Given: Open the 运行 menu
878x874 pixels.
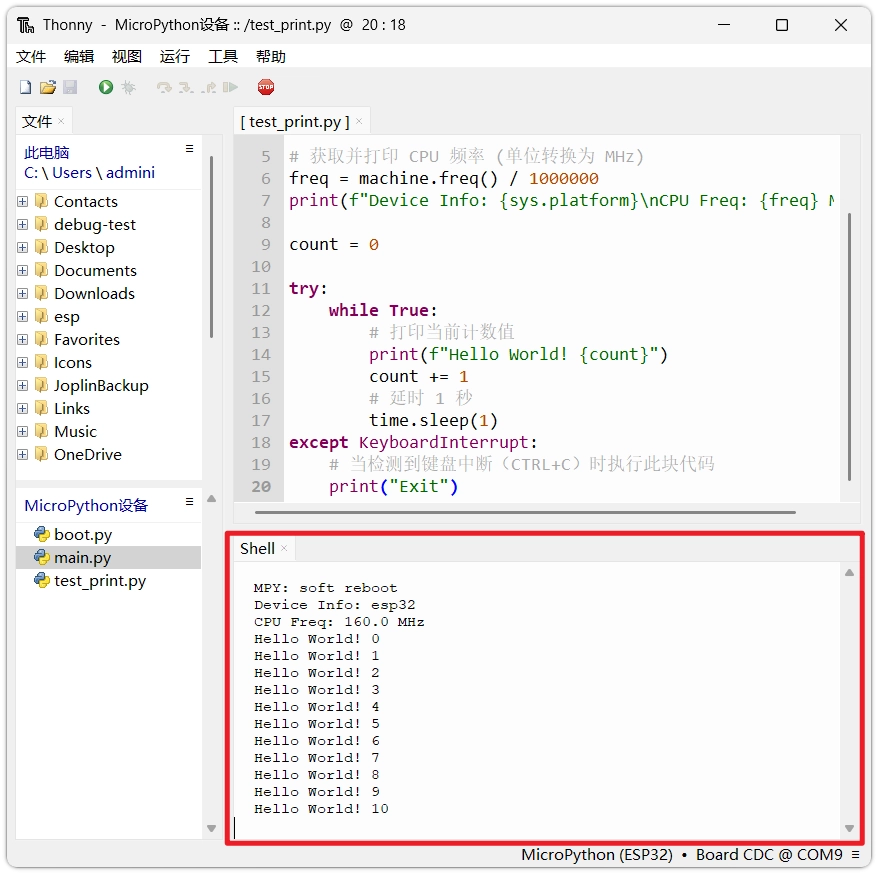Looking at the screenshot, I should pos(174,57).
